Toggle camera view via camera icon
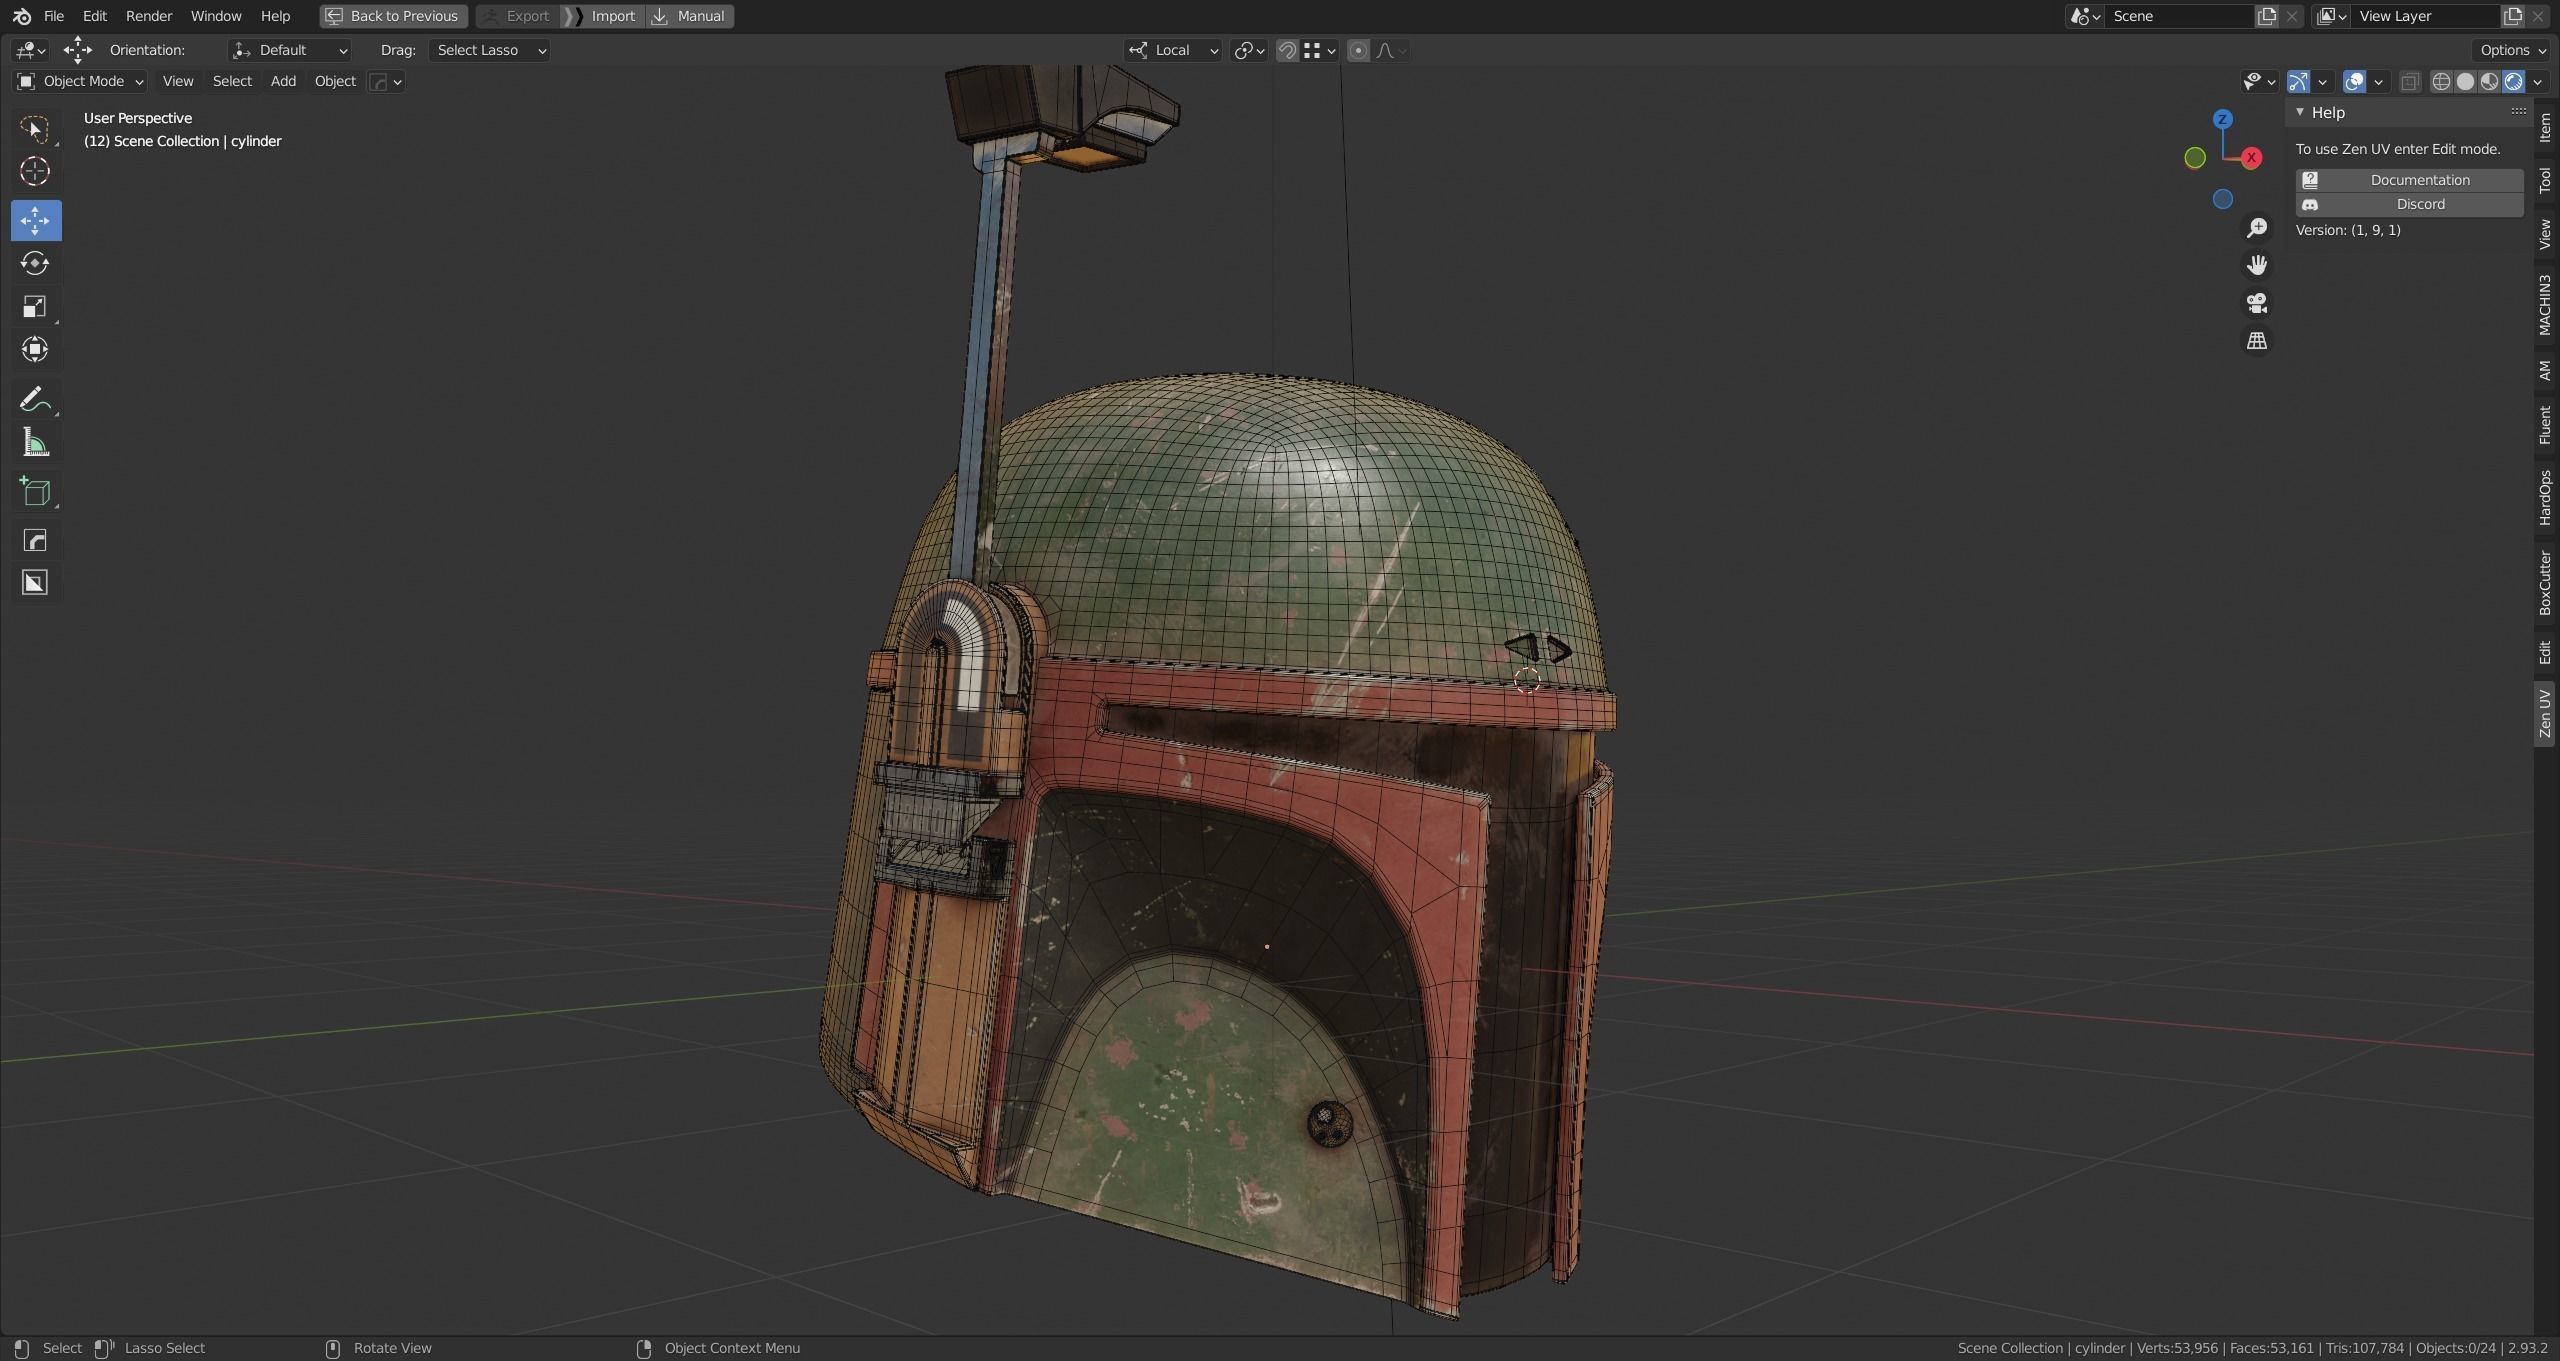The width and height of the screenshot is (2560, 1361). point(2257,303)
